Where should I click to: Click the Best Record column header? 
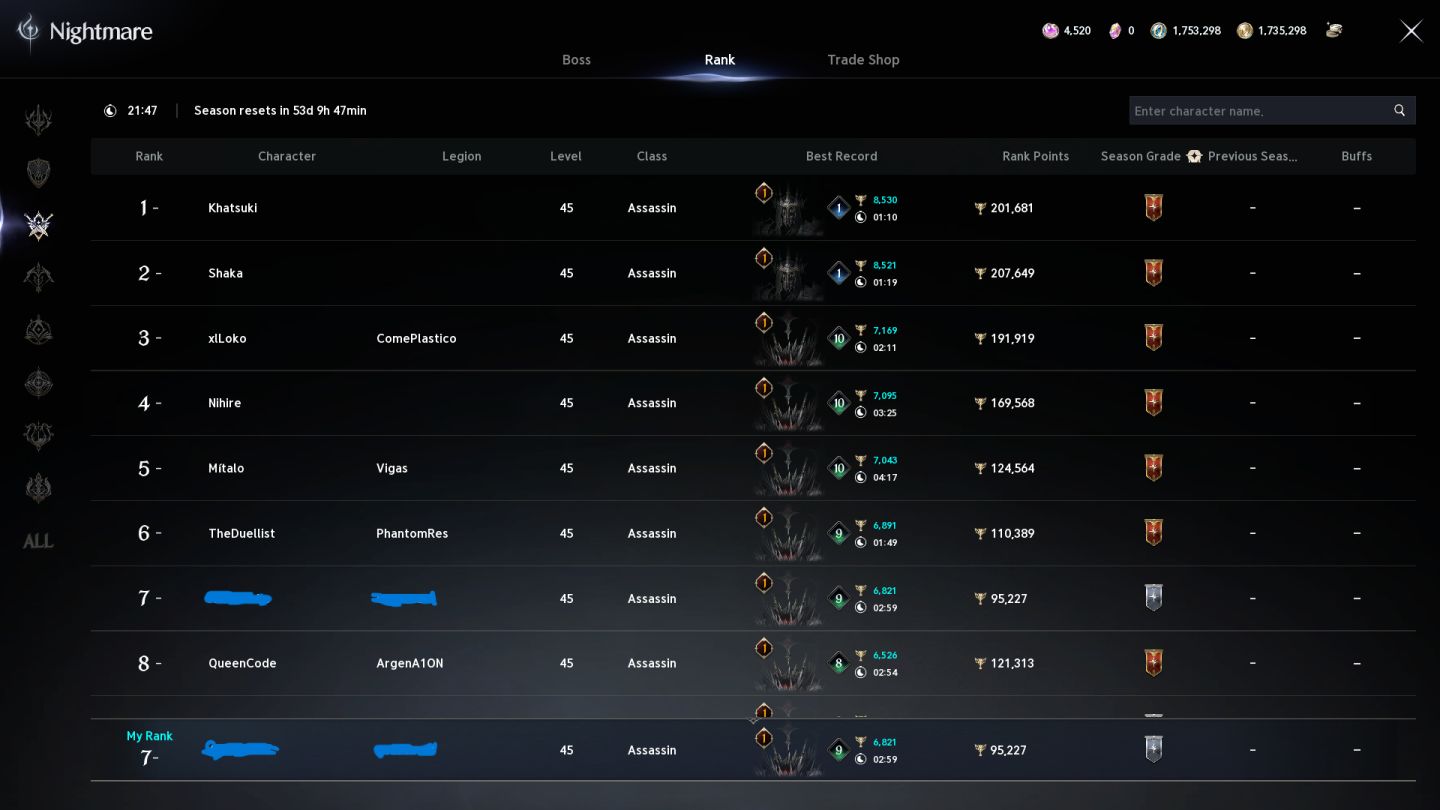tap(841, 156)
